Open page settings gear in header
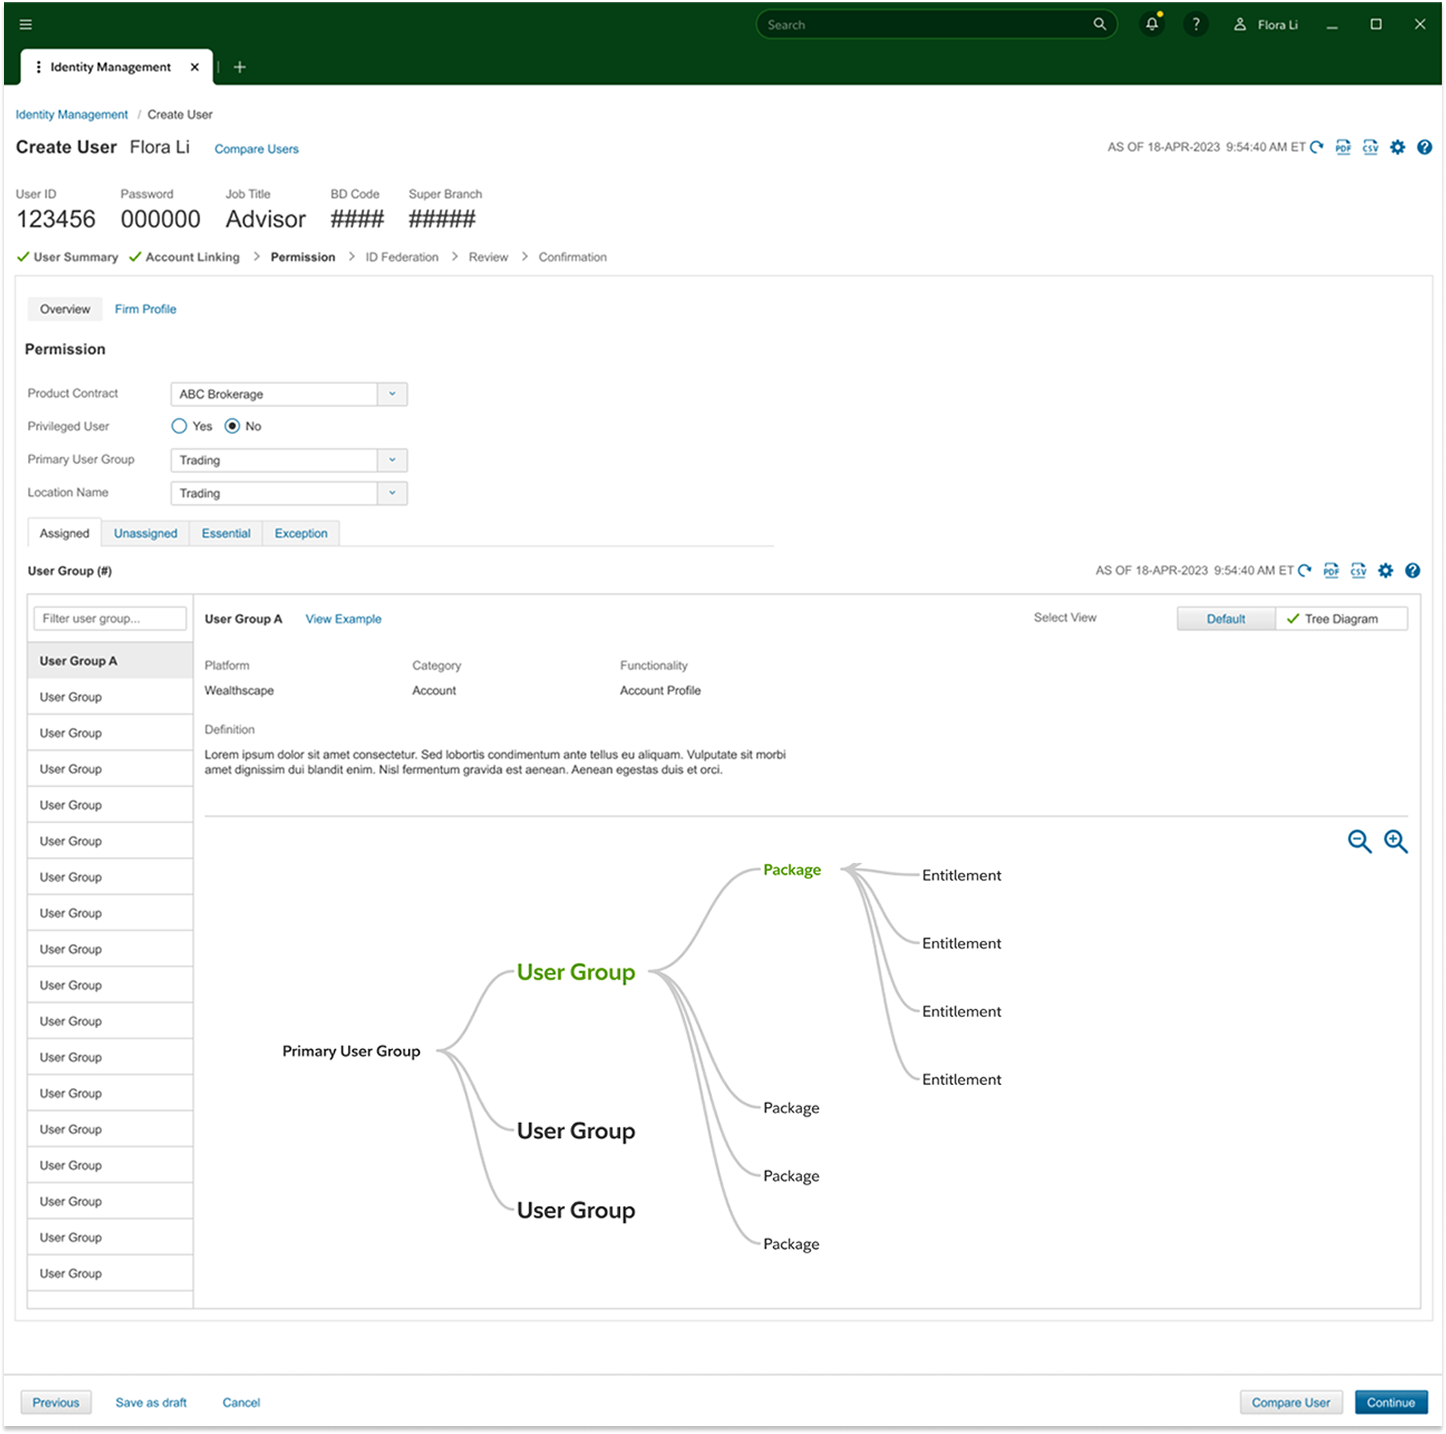The width and height of the screenshot is (1446, 1434). tap(1398, 147)
